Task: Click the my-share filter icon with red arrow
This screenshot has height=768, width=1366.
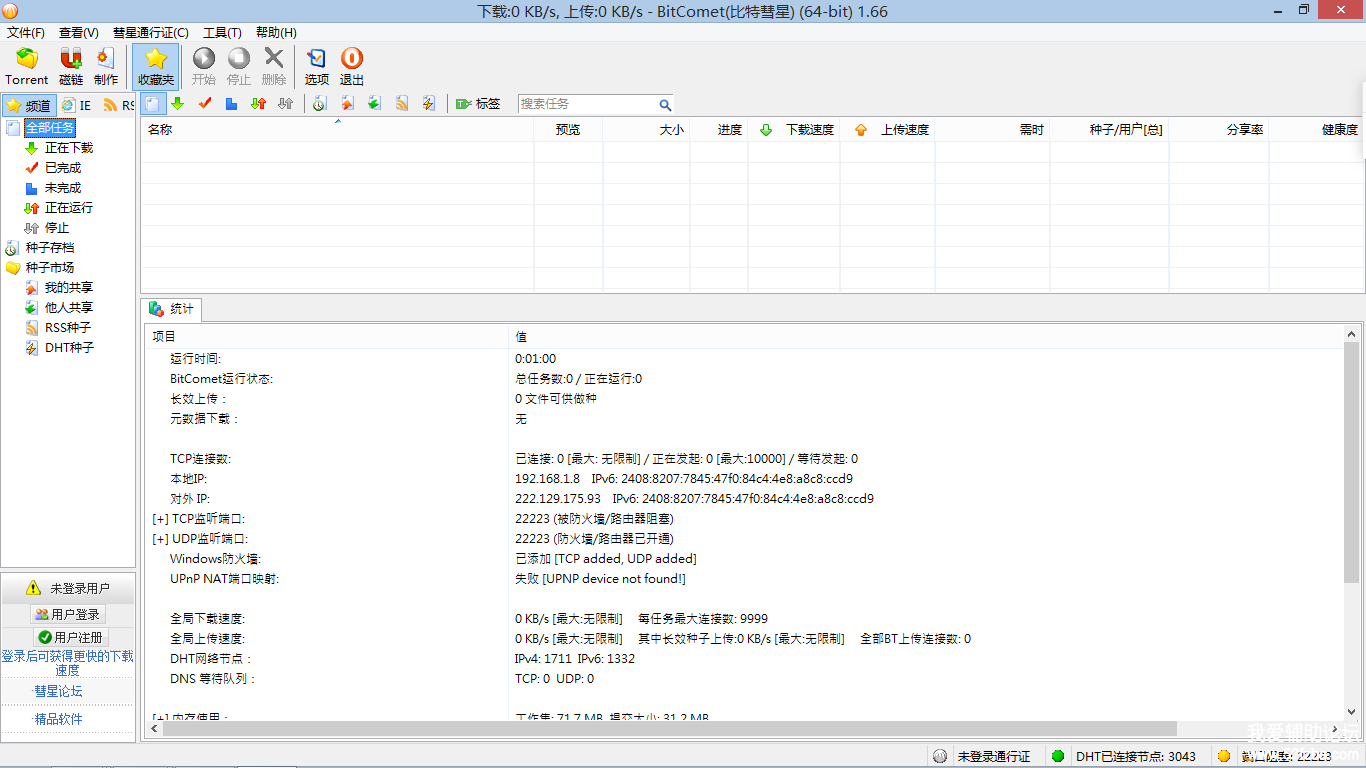Action: tap(347, 104)
